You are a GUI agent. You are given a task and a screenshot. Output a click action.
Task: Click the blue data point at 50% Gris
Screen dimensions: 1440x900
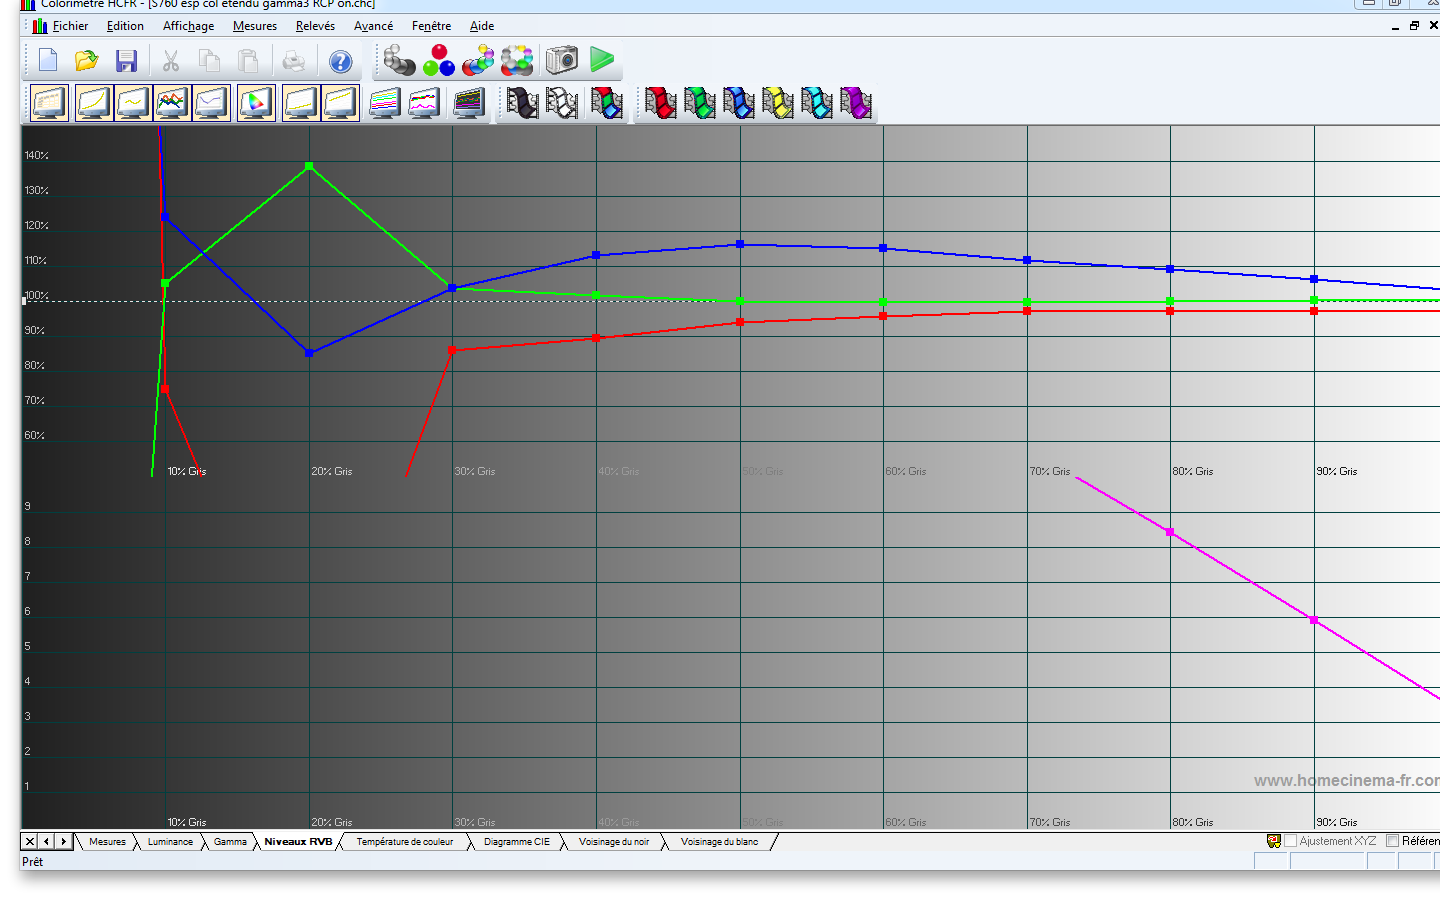(740, 244)
